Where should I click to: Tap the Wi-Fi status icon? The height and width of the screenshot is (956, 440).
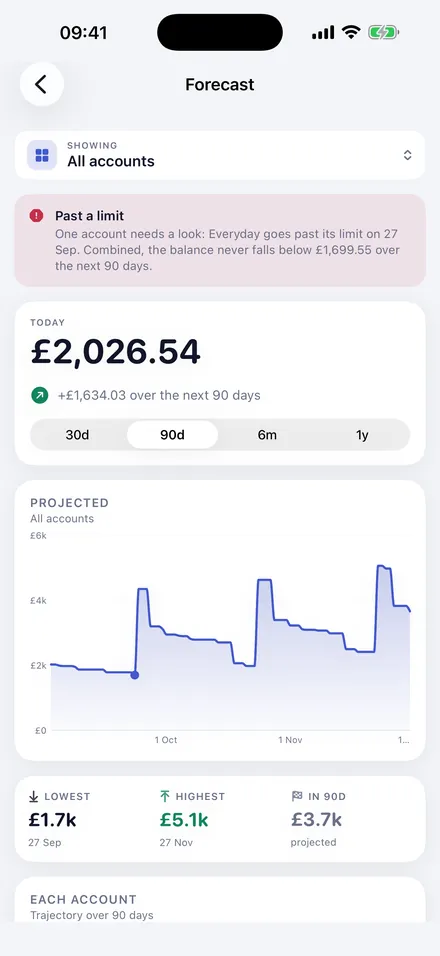pyautogui.click(x=351, y=32)
